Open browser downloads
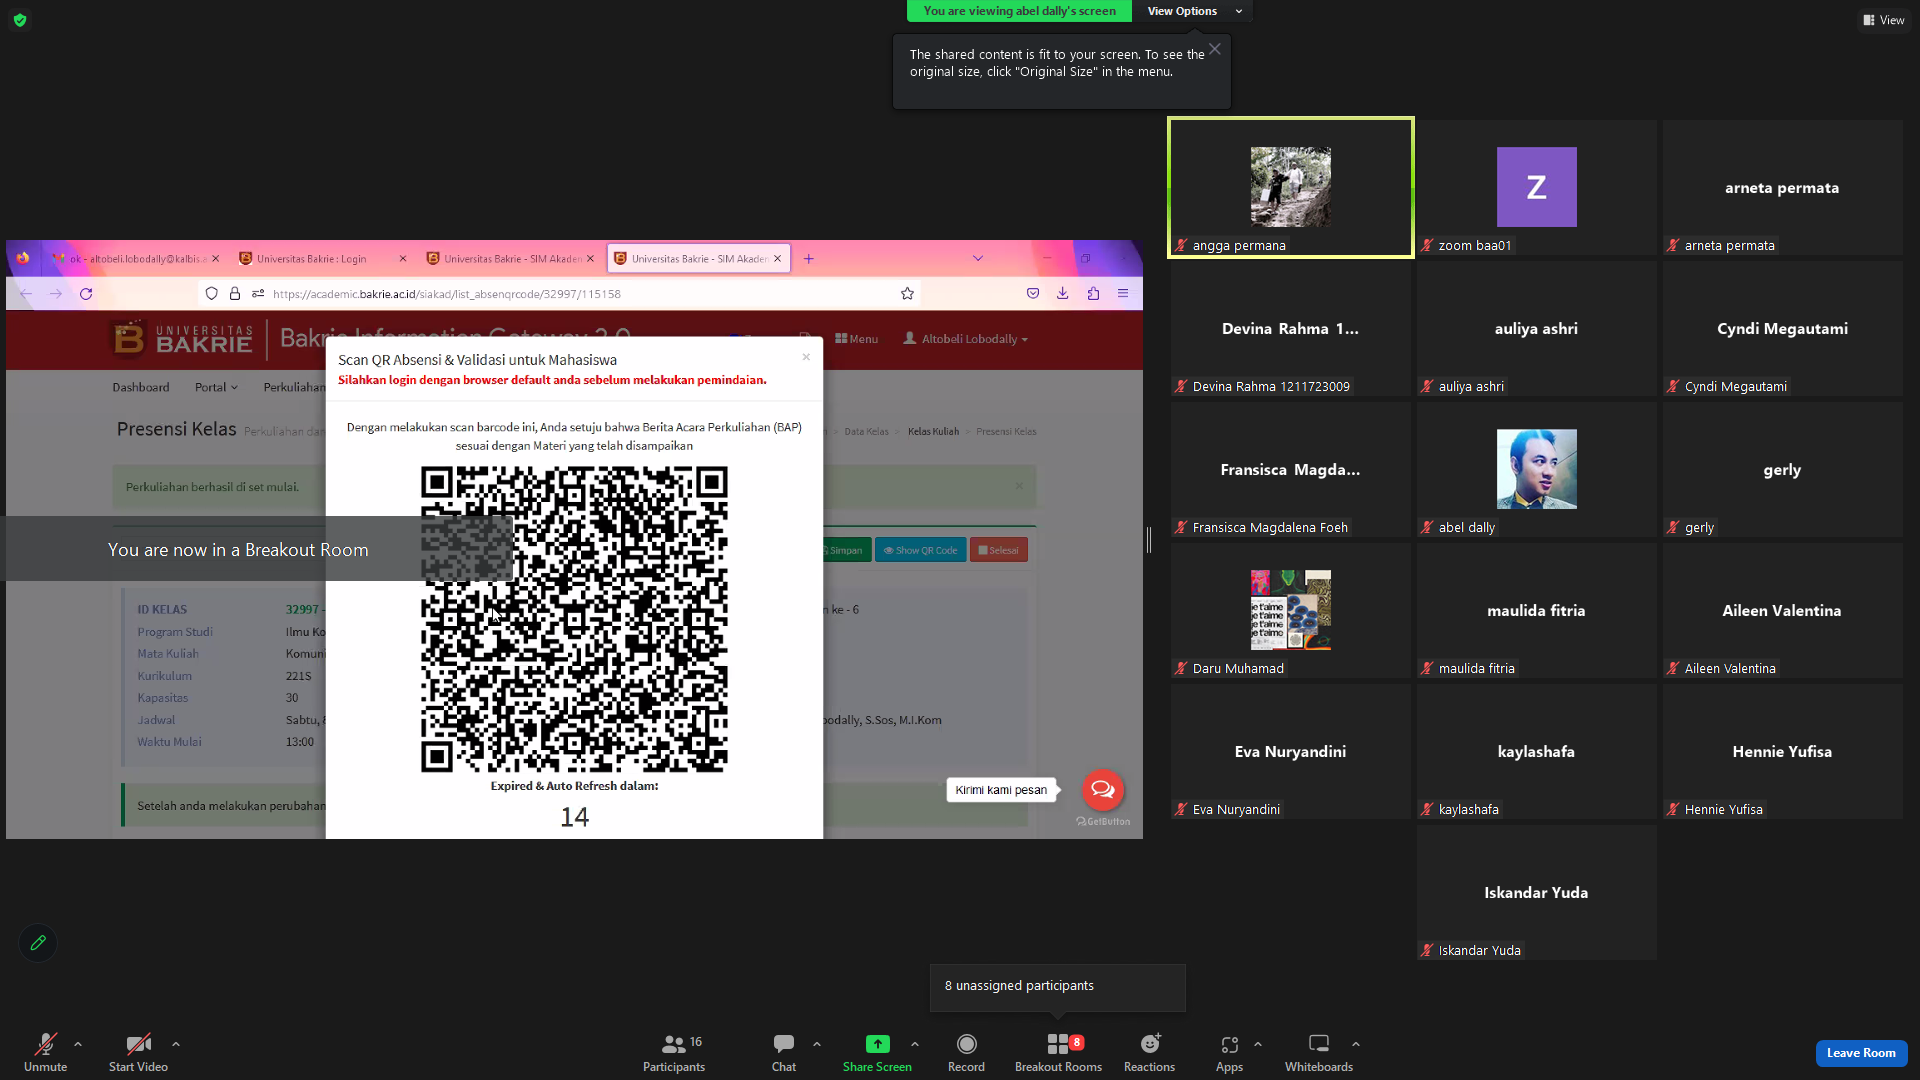1920x1080 pixels. click(1062, 294)
